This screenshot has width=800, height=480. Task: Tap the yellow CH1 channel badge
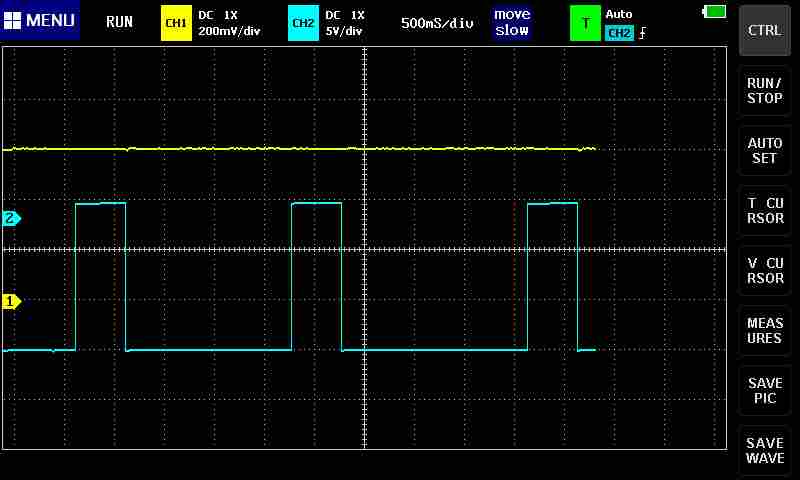tap(175, 22)
